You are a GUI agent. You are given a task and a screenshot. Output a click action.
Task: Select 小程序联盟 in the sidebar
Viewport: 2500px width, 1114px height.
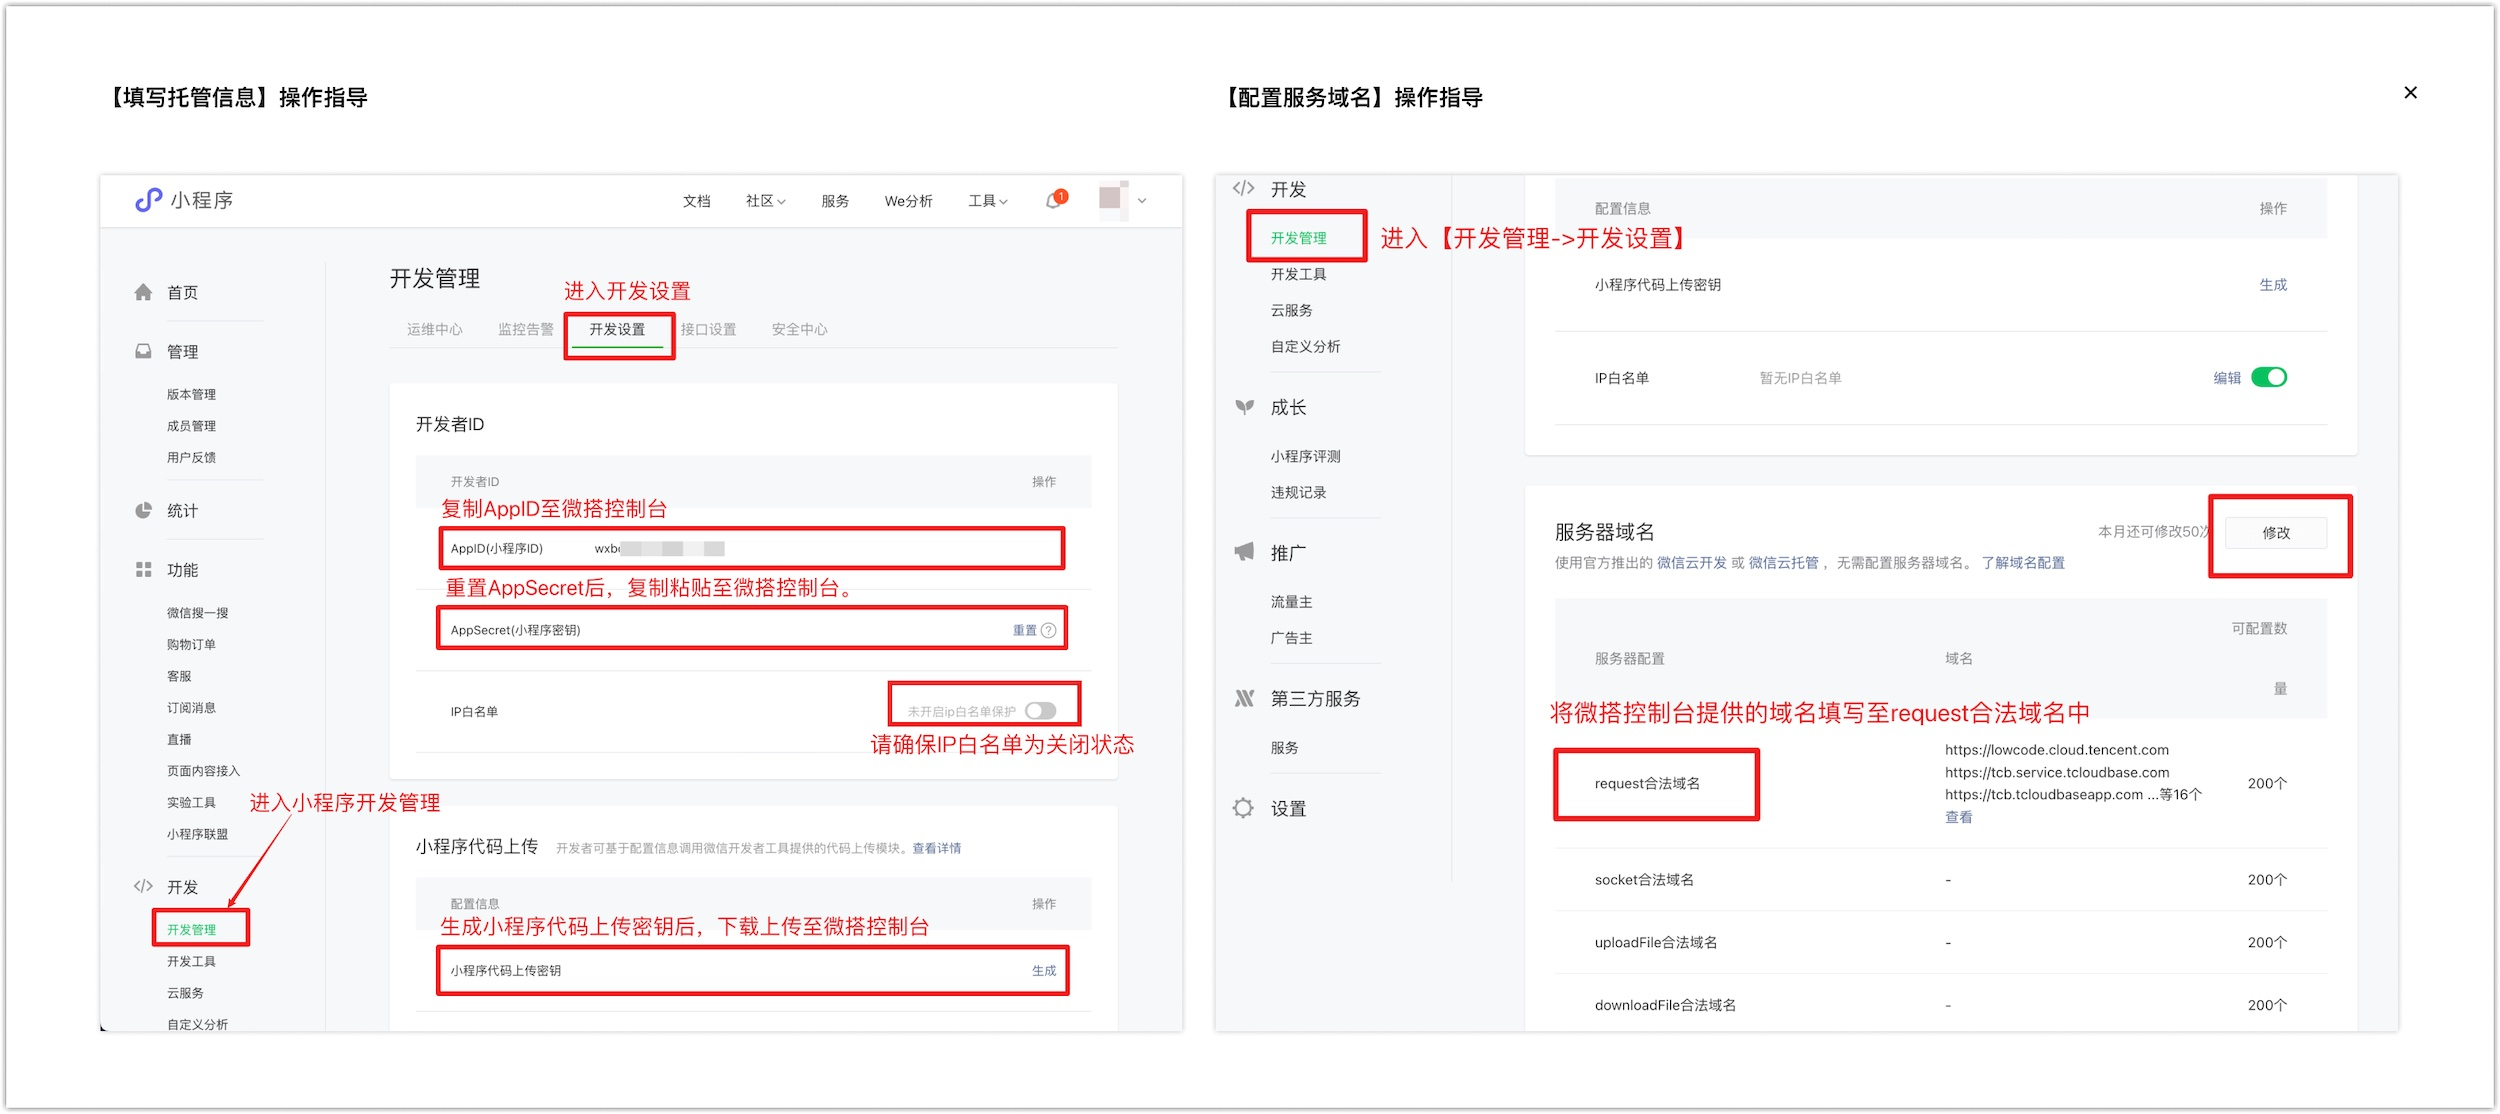tap(197, 834)
